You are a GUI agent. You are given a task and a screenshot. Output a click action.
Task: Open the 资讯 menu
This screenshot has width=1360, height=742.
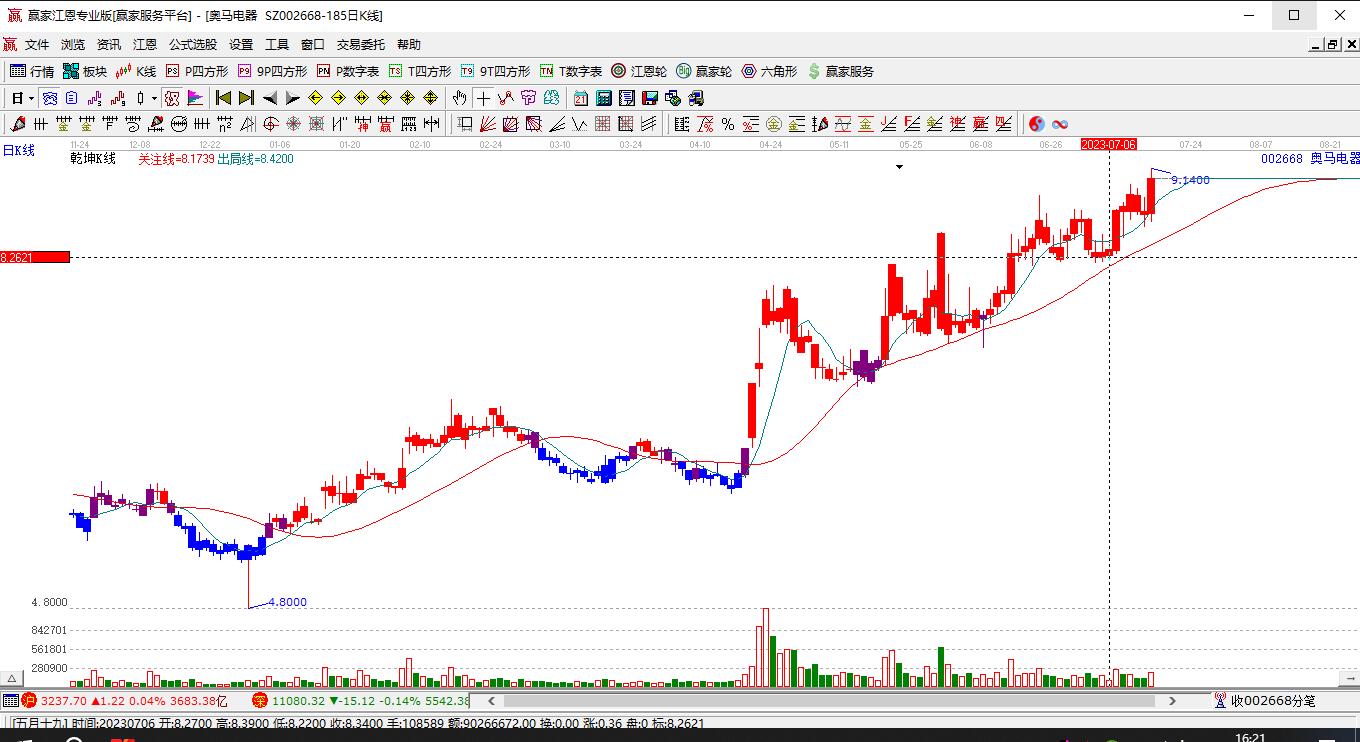(109, 45)
